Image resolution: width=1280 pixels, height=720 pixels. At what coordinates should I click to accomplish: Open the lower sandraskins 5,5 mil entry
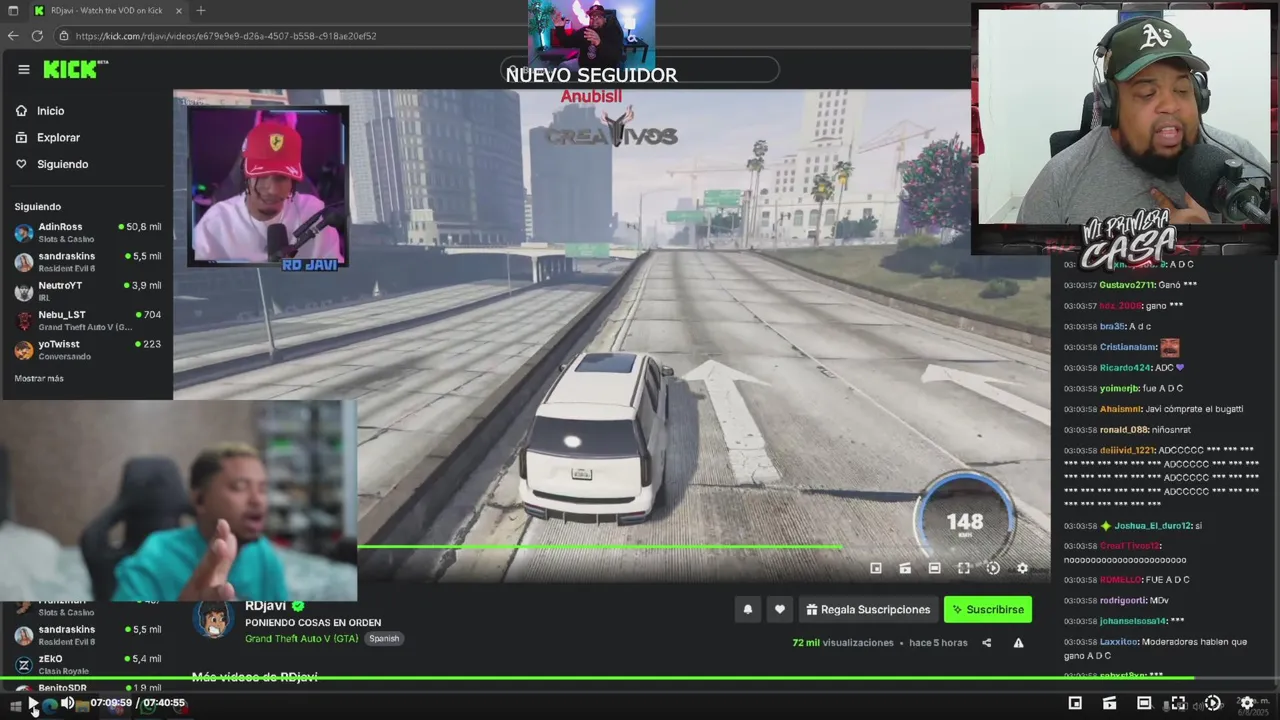tap(87, 635)
